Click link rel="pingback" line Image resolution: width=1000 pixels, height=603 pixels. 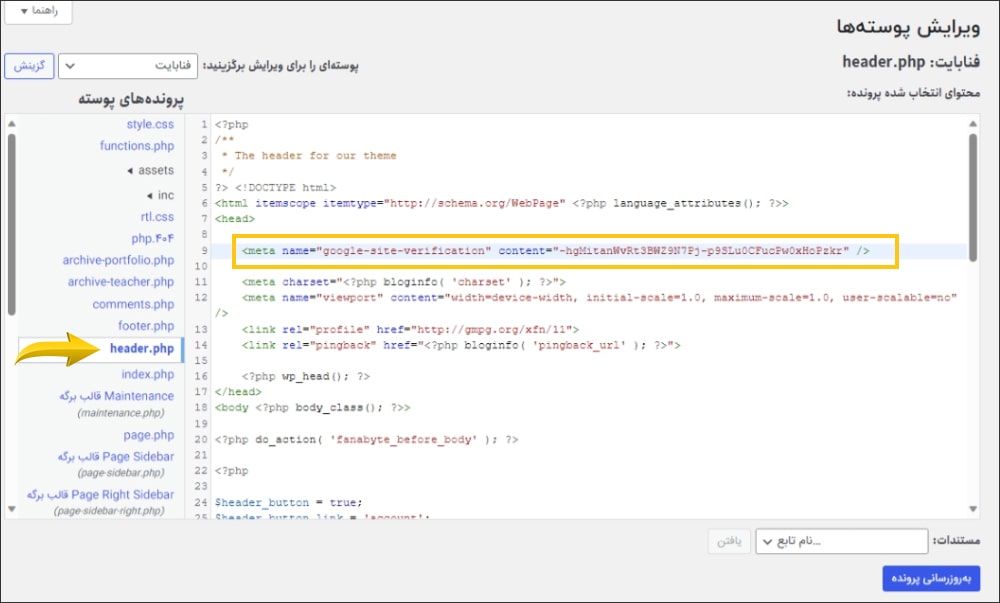click(461, 345)
